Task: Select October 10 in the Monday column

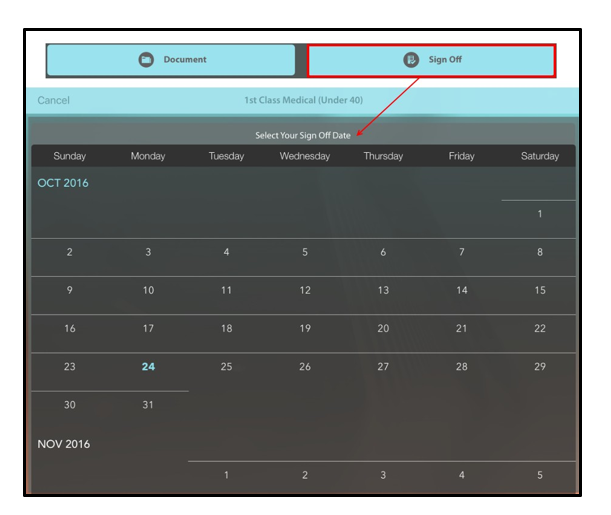Action: coord(148,290)
